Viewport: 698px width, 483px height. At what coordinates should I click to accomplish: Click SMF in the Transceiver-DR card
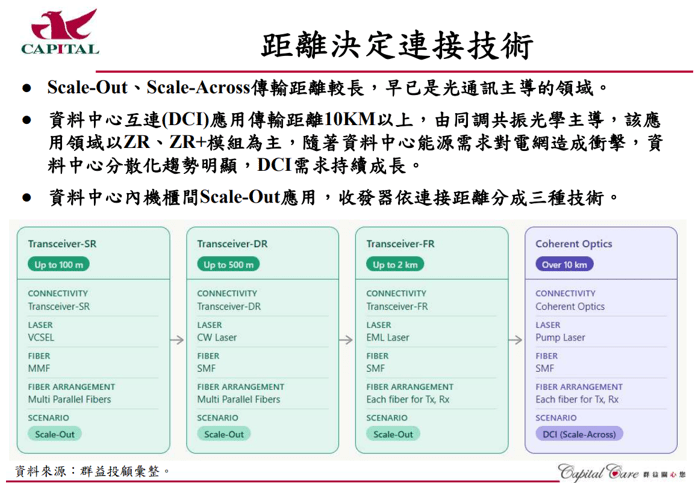coord(207,368)
